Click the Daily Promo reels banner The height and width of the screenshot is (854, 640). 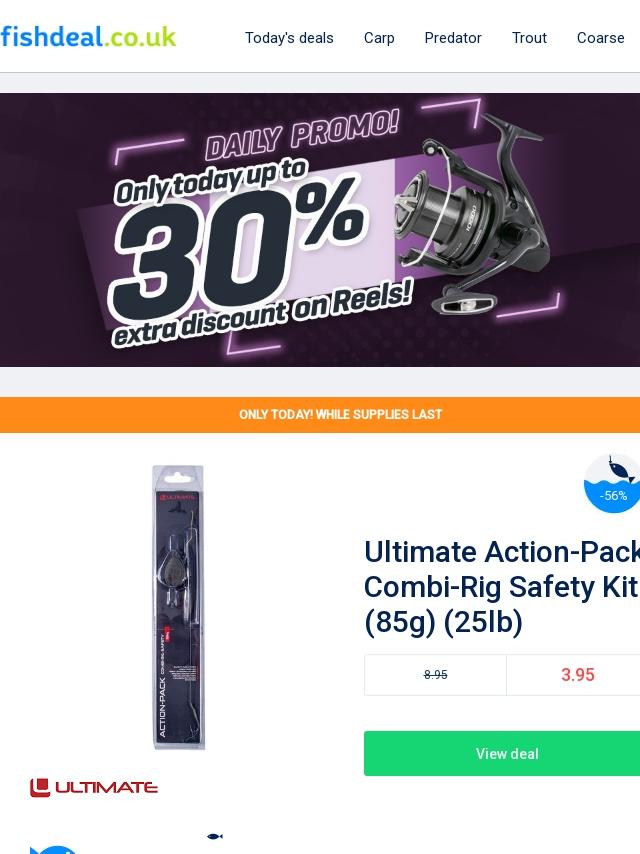click(320, 230)
